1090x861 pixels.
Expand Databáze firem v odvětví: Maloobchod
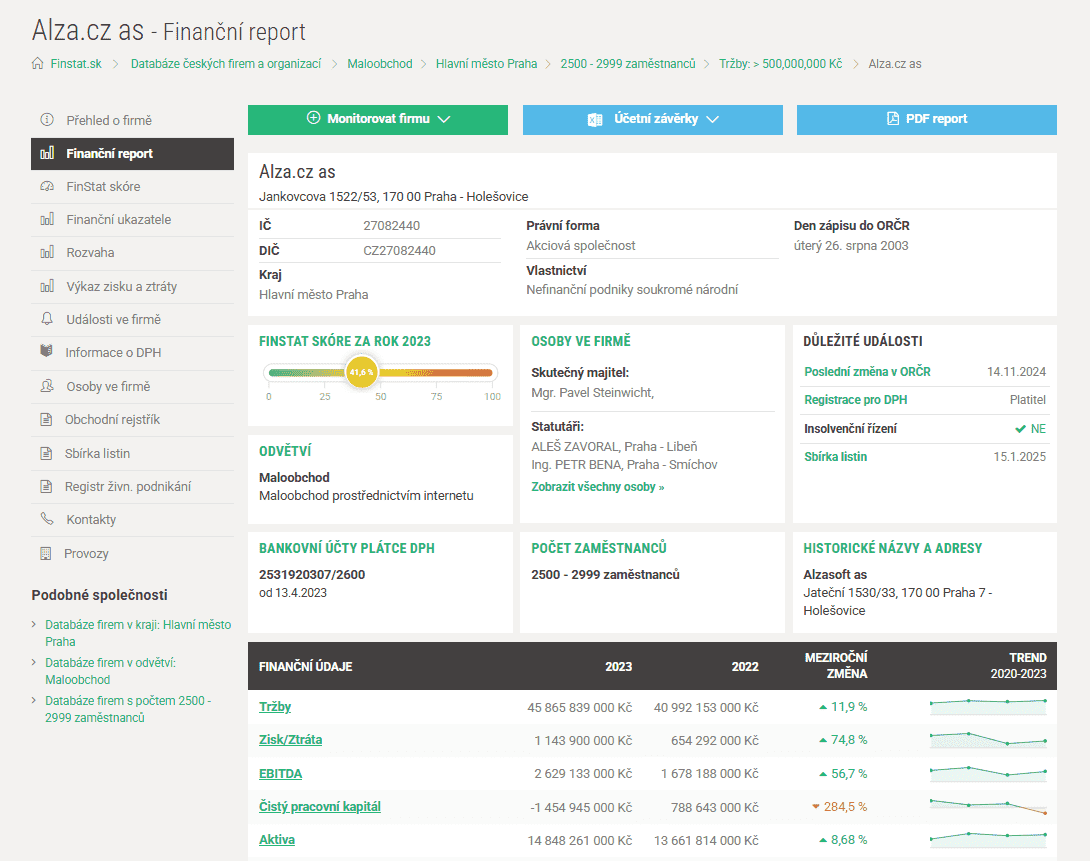pyautogui.click(x=111, y=671)
